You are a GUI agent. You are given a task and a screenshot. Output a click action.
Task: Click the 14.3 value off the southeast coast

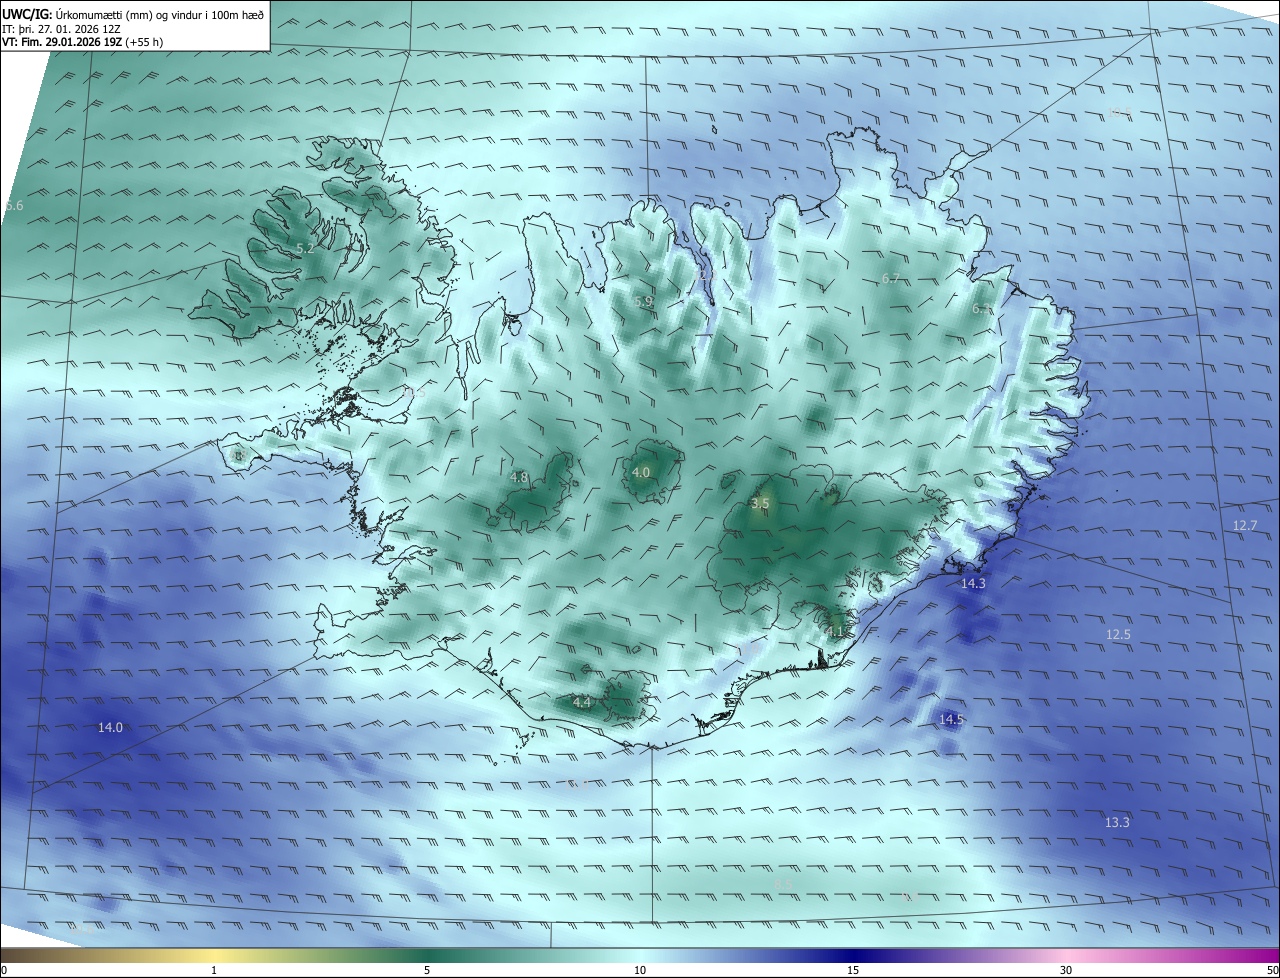[973, 583]
